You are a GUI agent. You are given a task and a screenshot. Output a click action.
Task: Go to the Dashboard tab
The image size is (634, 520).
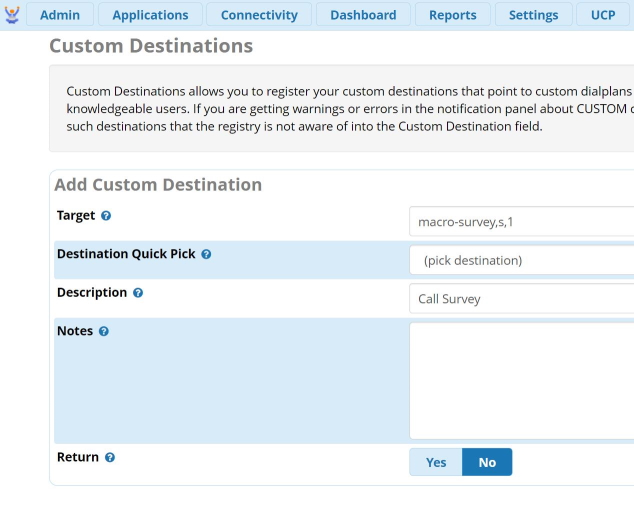tap(363, 15)
